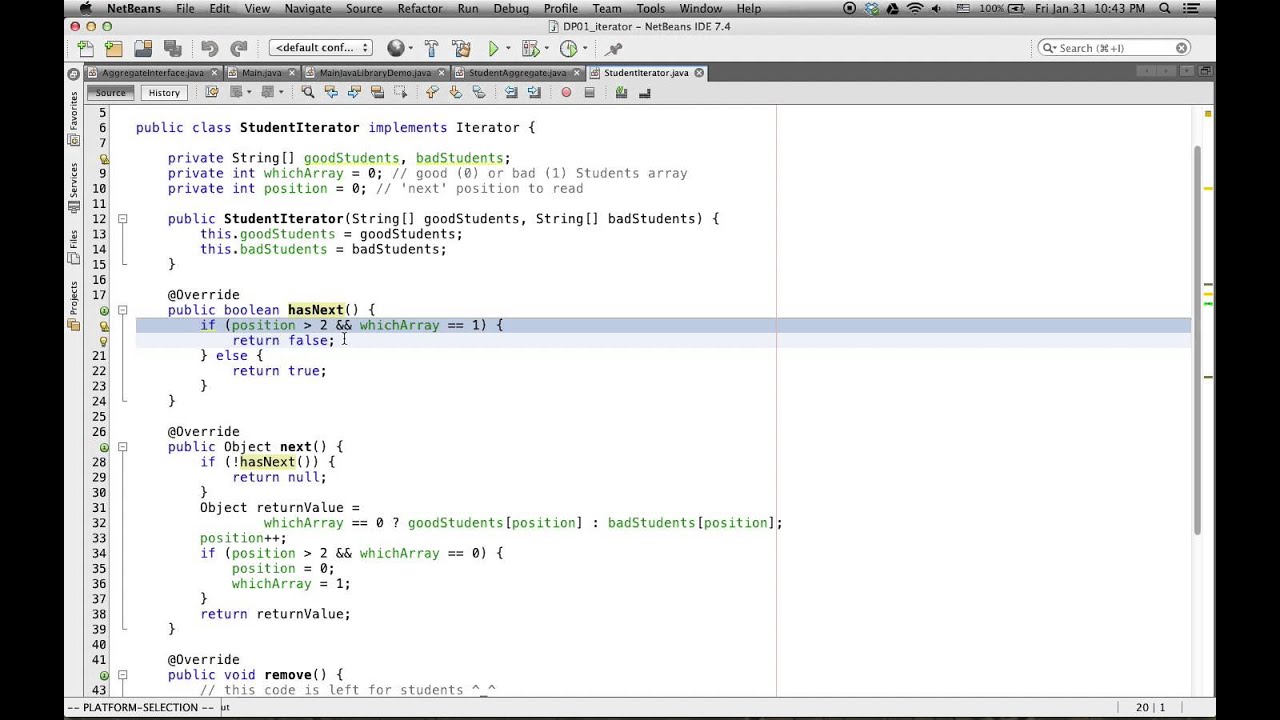
Task: Click the Build Project hammer icon
Action: [x=431, y=48]
